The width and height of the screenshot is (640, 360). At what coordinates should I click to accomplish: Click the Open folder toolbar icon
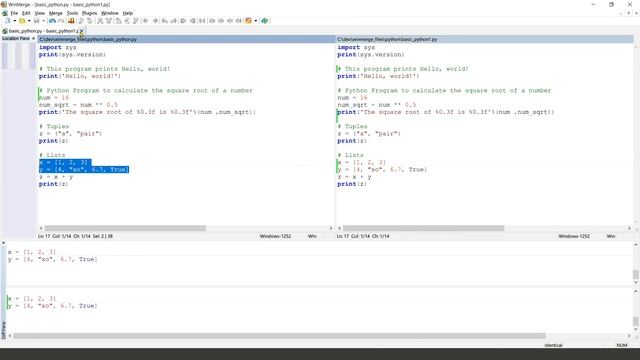(22, 21)
